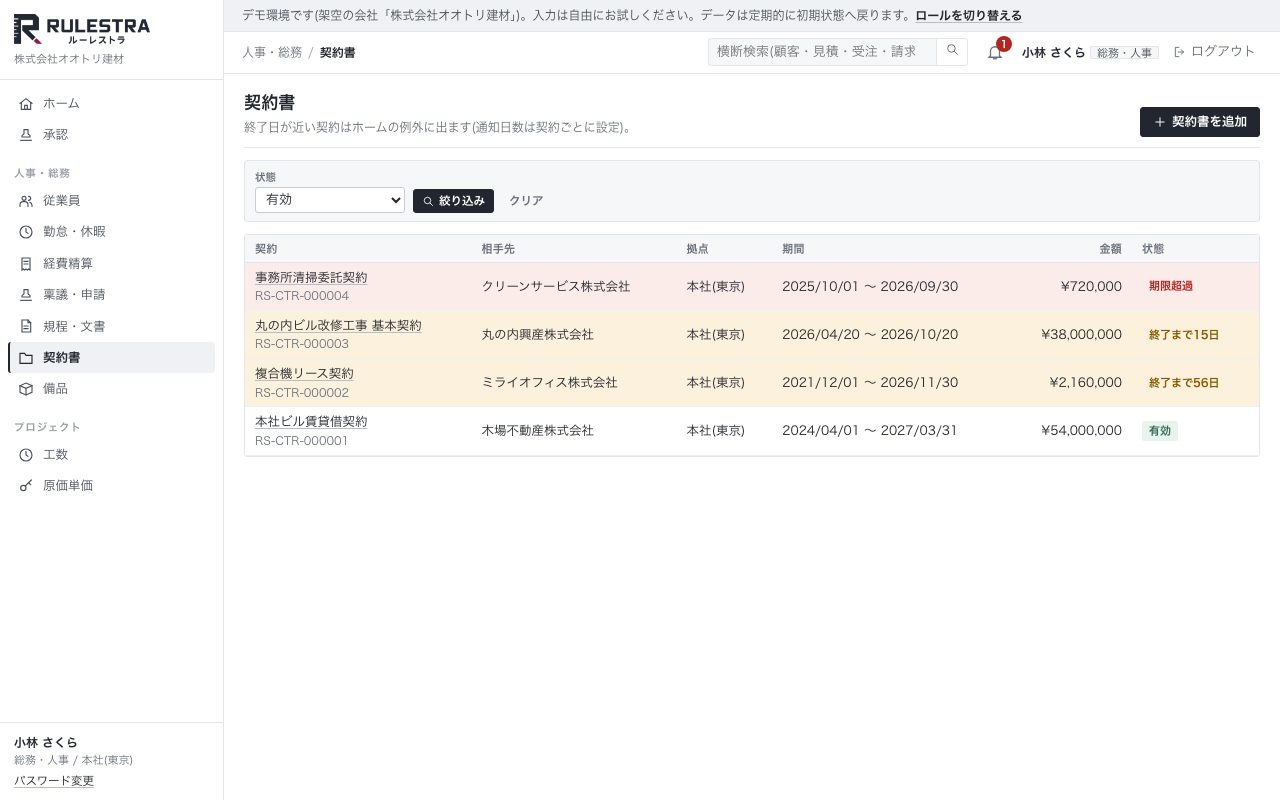Open 経費精算 menu item

(x=111, y=264)
